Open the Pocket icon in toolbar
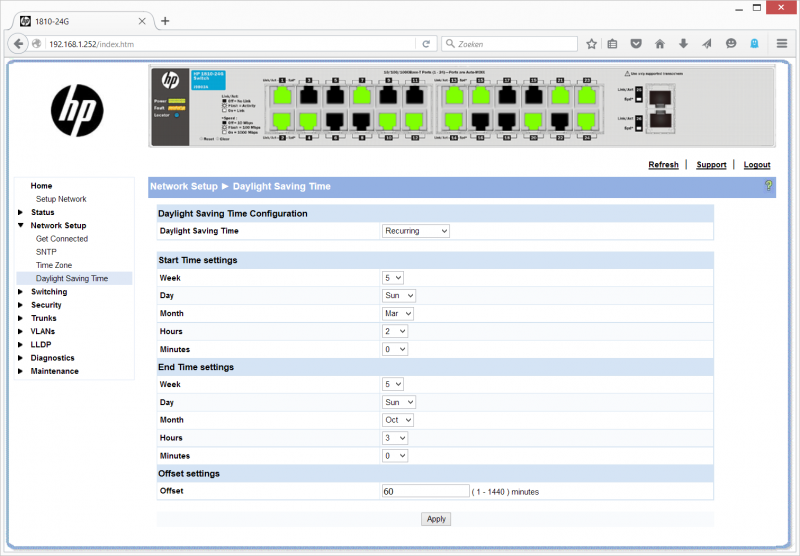 636,44
